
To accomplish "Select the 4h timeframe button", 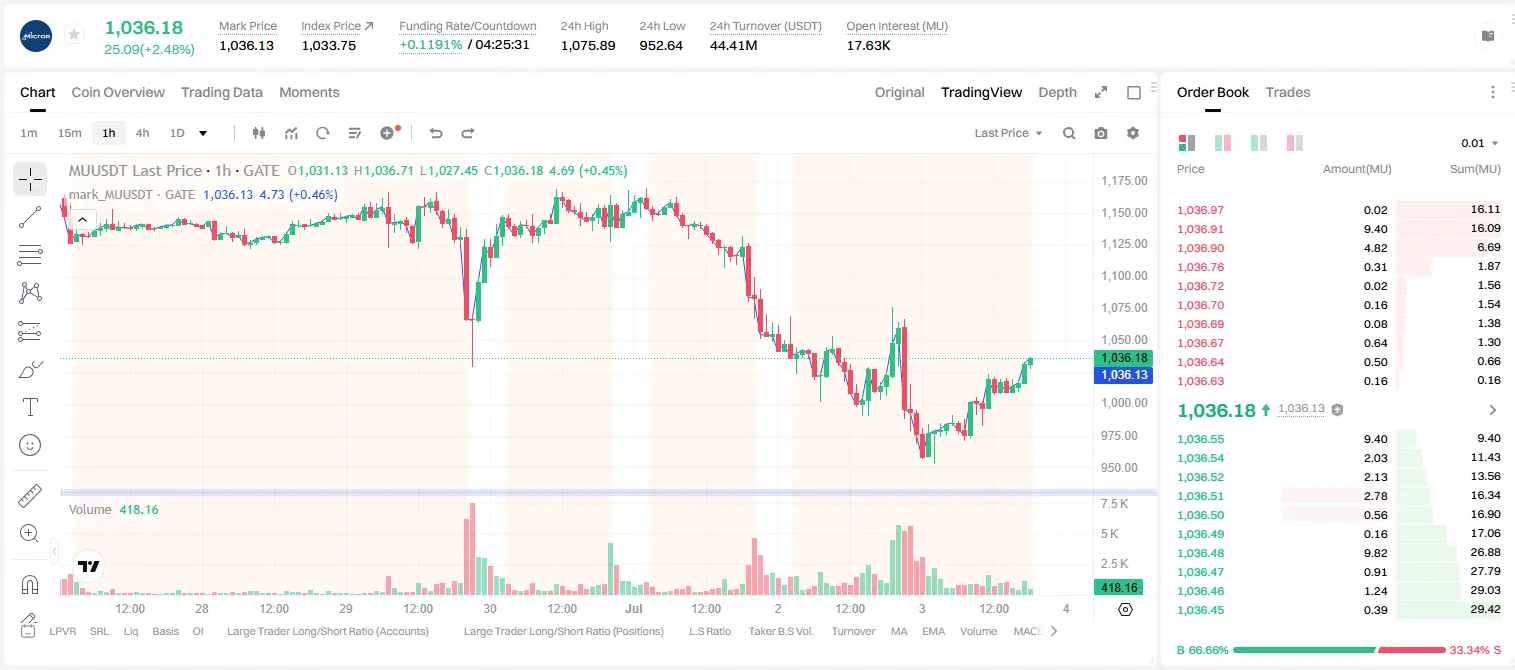I will (x=143, y=133).
